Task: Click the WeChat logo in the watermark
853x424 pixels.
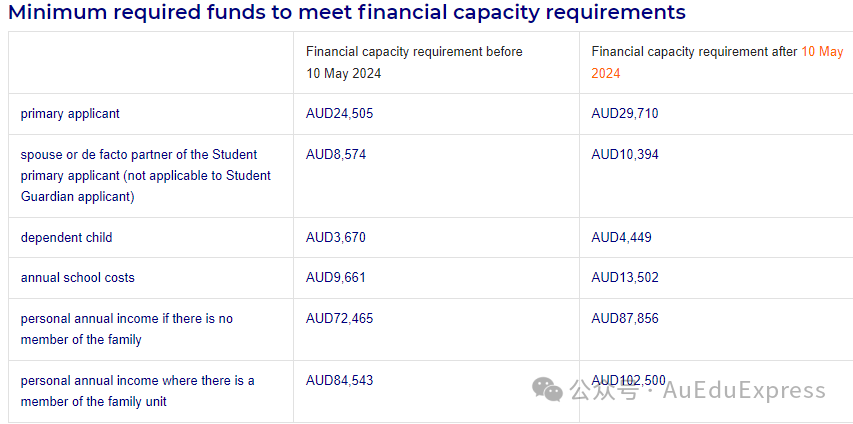Action: 547,388
